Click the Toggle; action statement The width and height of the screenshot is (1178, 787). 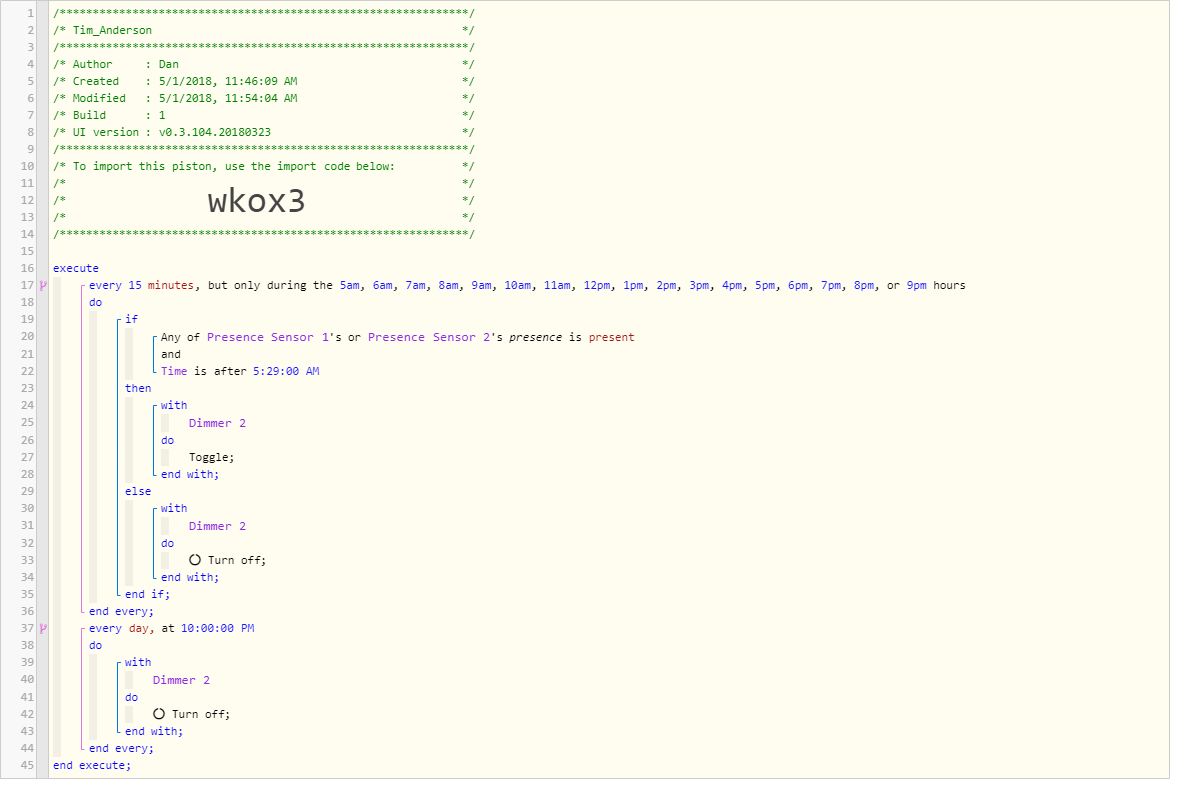pyautogui.click(x=211, y=457)
